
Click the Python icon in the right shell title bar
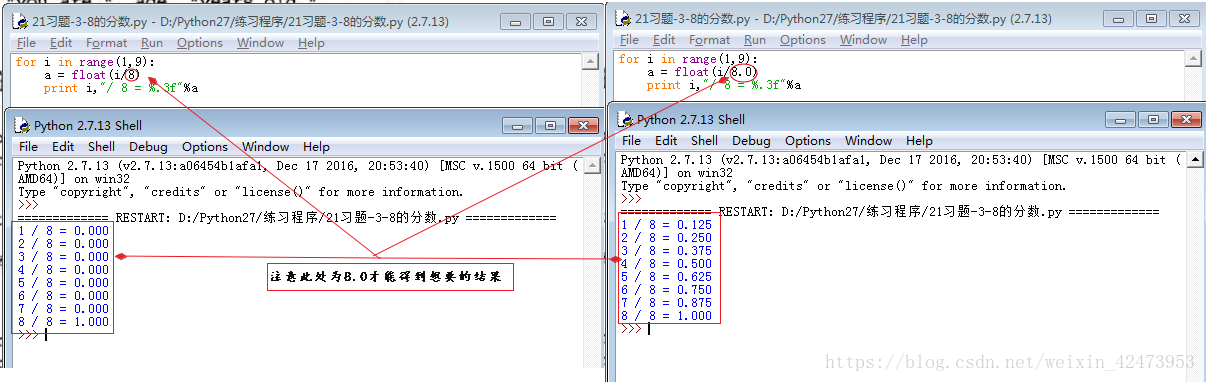(625, 119)
